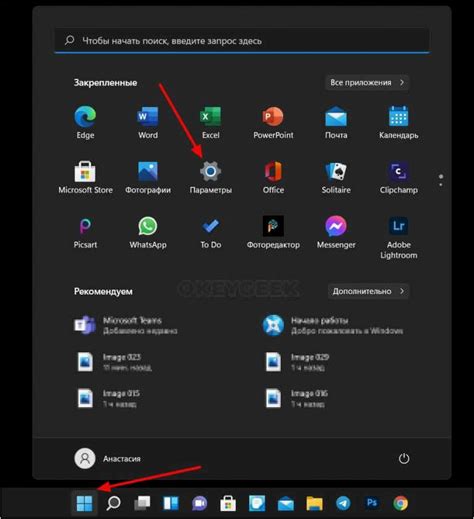Open recently added Microsoft Teams
The height and width of the screenshot is (519, 474).
[126, 325]
